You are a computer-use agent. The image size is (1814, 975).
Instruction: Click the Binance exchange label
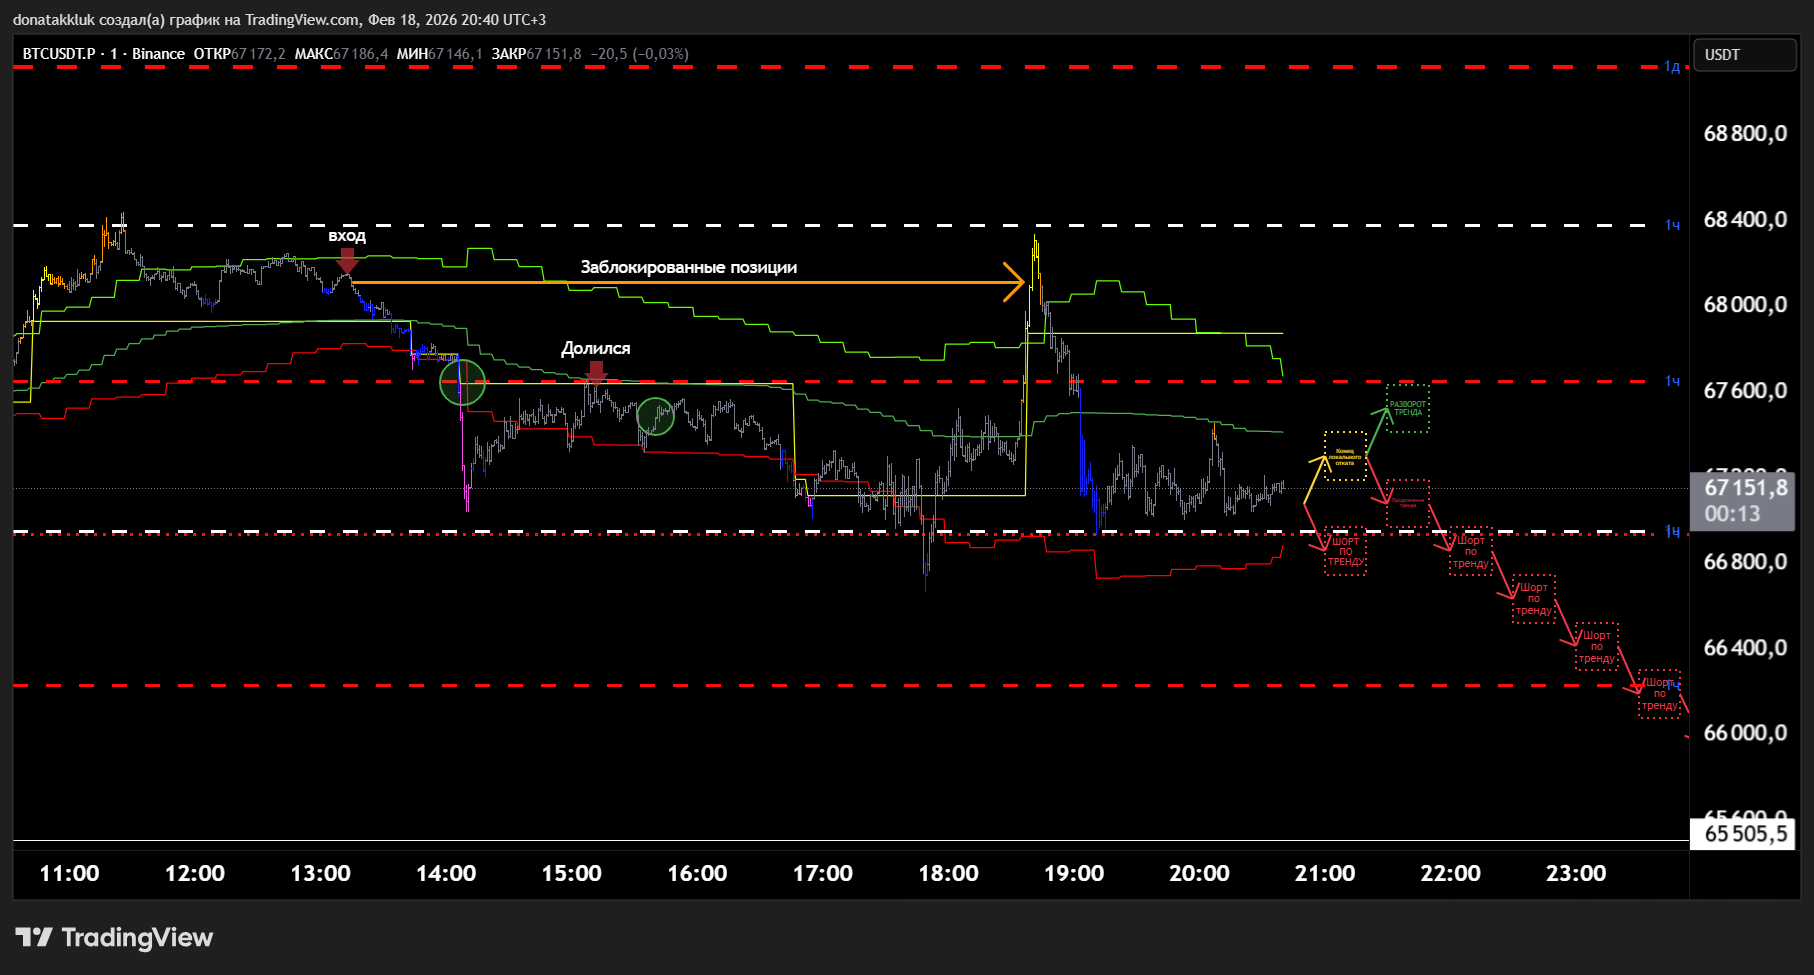[158, 54]
